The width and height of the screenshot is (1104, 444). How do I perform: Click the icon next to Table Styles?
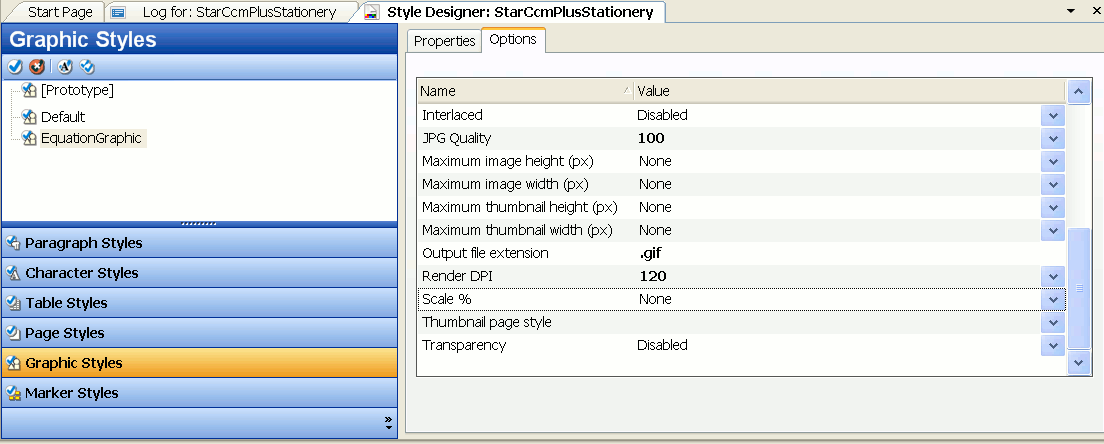[14, 303]
